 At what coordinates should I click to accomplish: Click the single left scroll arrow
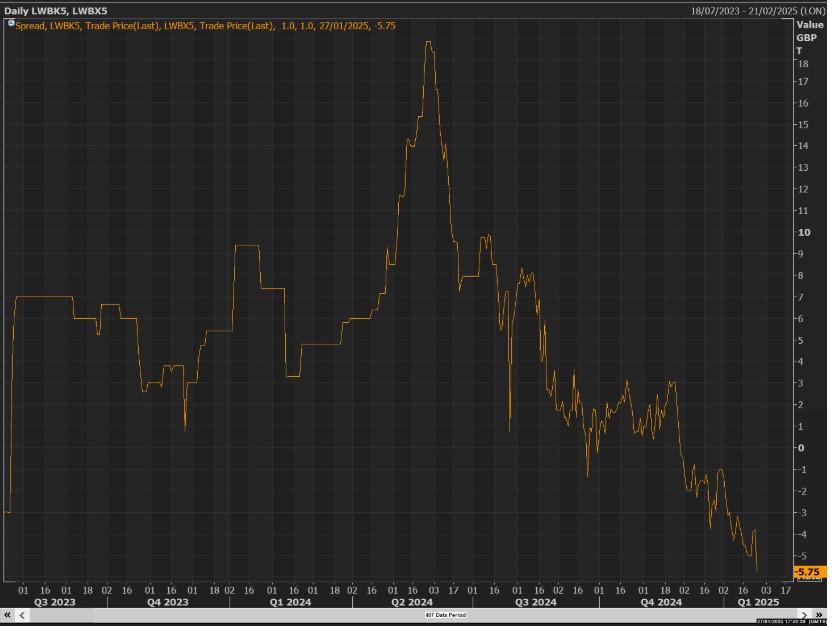click(x=21, y=616)
